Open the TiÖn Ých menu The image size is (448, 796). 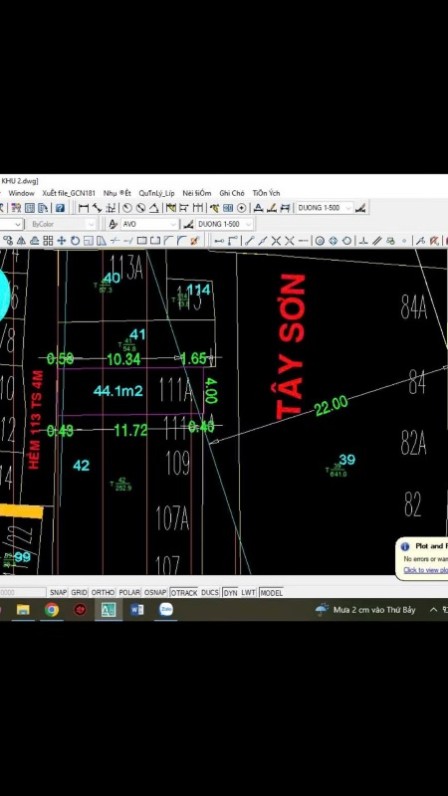[x=266, y=193]
